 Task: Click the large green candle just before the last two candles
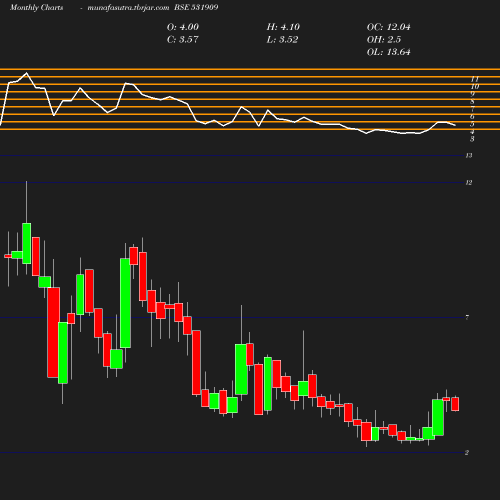coord(438,417)
